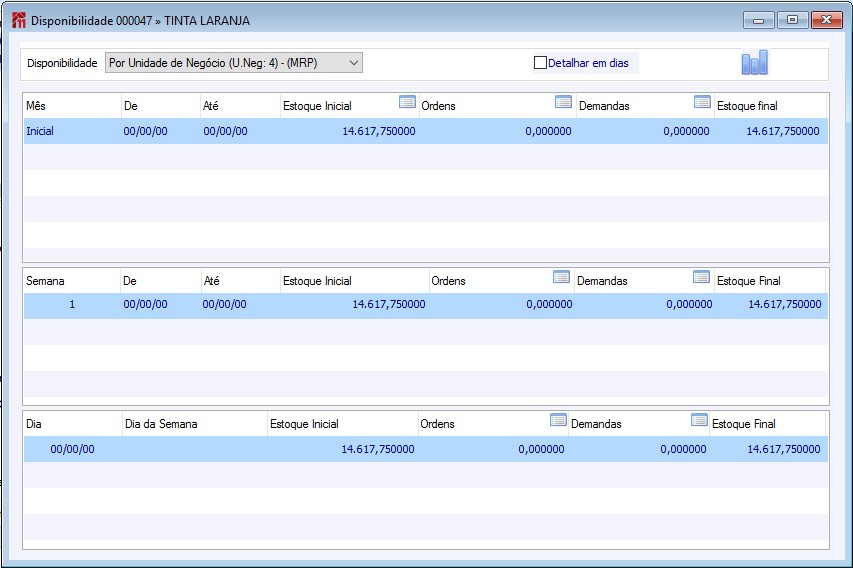Open the Disponibilidade dropdown

[233, 63]
